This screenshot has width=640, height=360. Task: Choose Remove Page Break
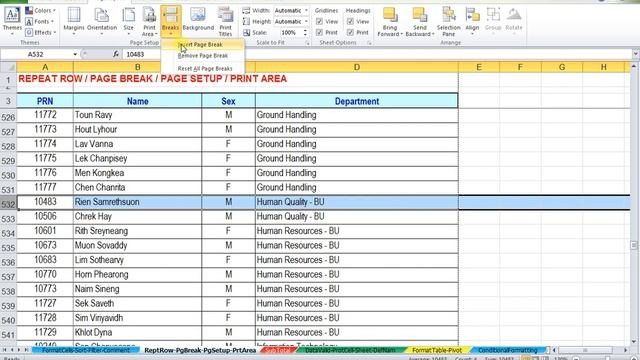point(203,56)
